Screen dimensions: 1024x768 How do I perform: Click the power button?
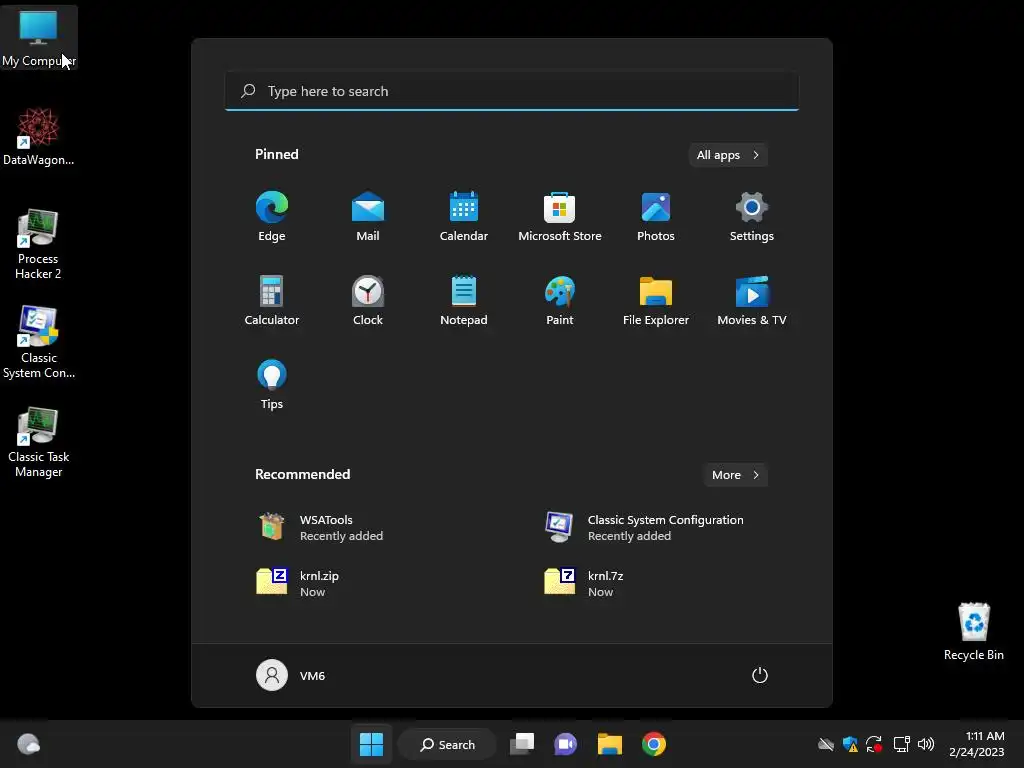pos(760,675)
